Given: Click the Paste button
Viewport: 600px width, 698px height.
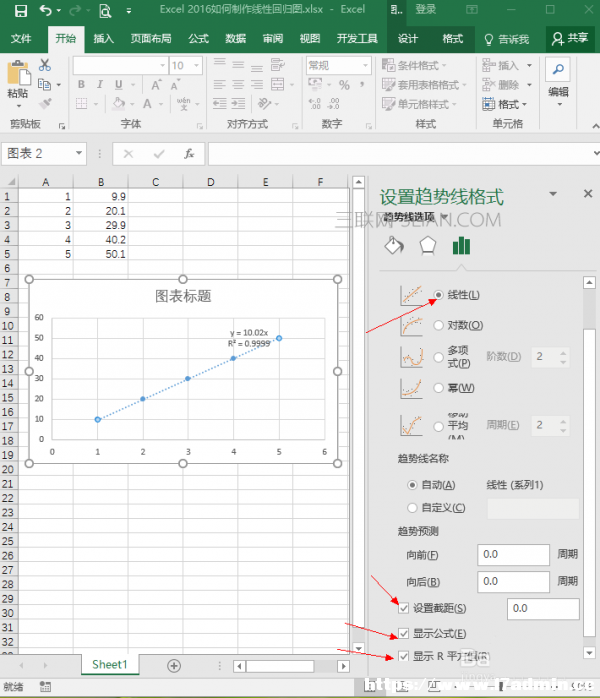Looking at the screenshot, I should click(x=18, y=84).
